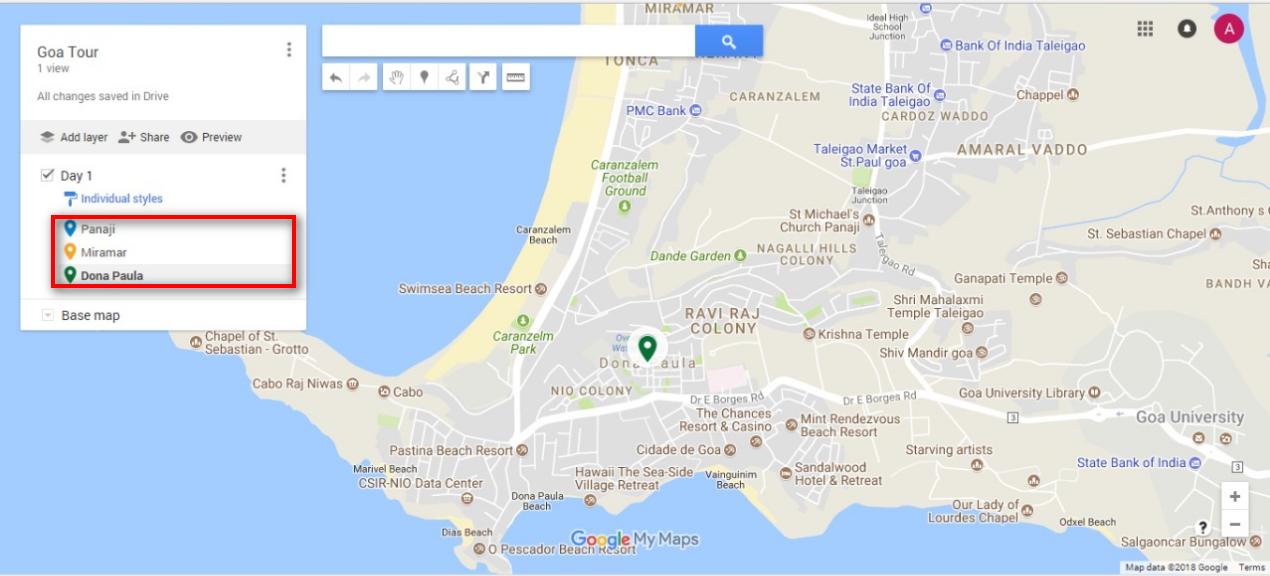Image resolution: width=1270 pixels, height=576 pixels.
Task: Click Share in the map panel
Action: [x=144, y=137]
